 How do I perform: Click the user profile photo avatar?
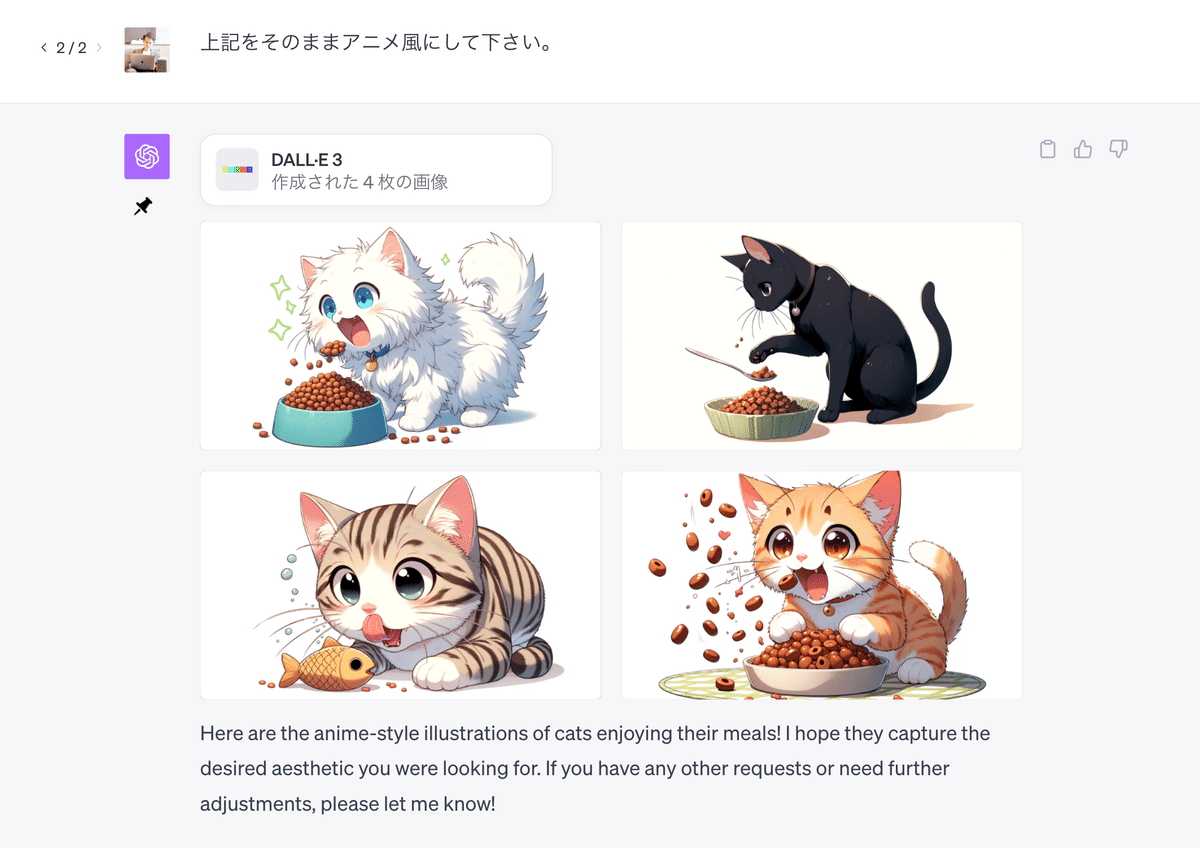pyautogui.click(x=147, y=50)
